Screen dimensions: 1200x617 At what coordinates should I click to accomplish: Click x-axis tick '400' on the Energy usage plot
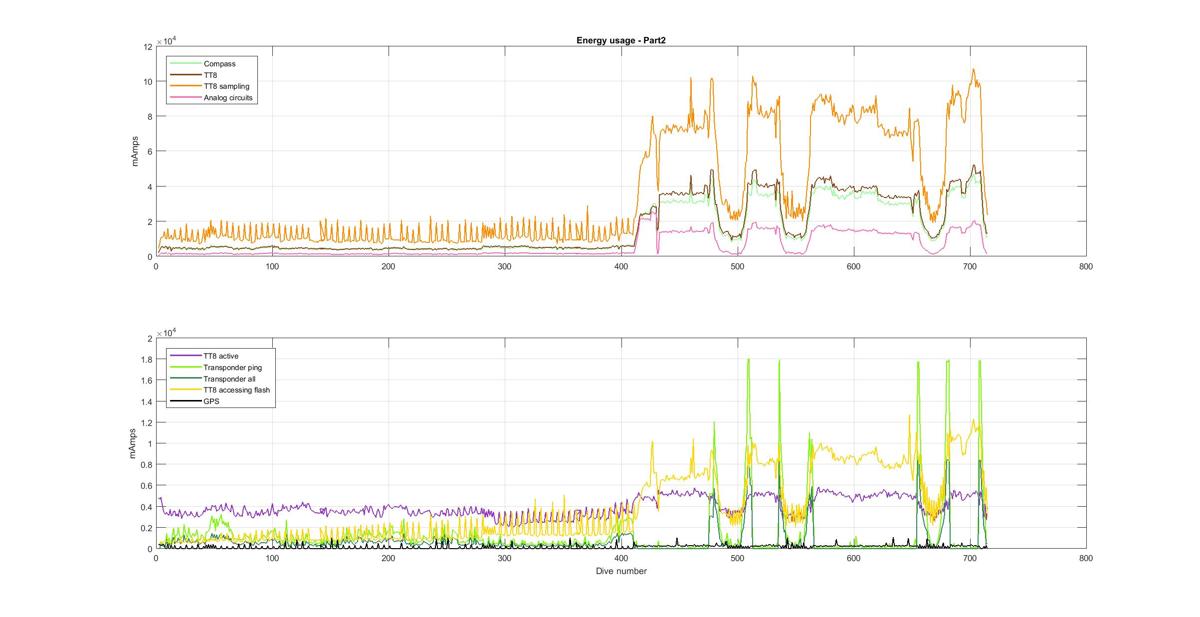point(620,267)
